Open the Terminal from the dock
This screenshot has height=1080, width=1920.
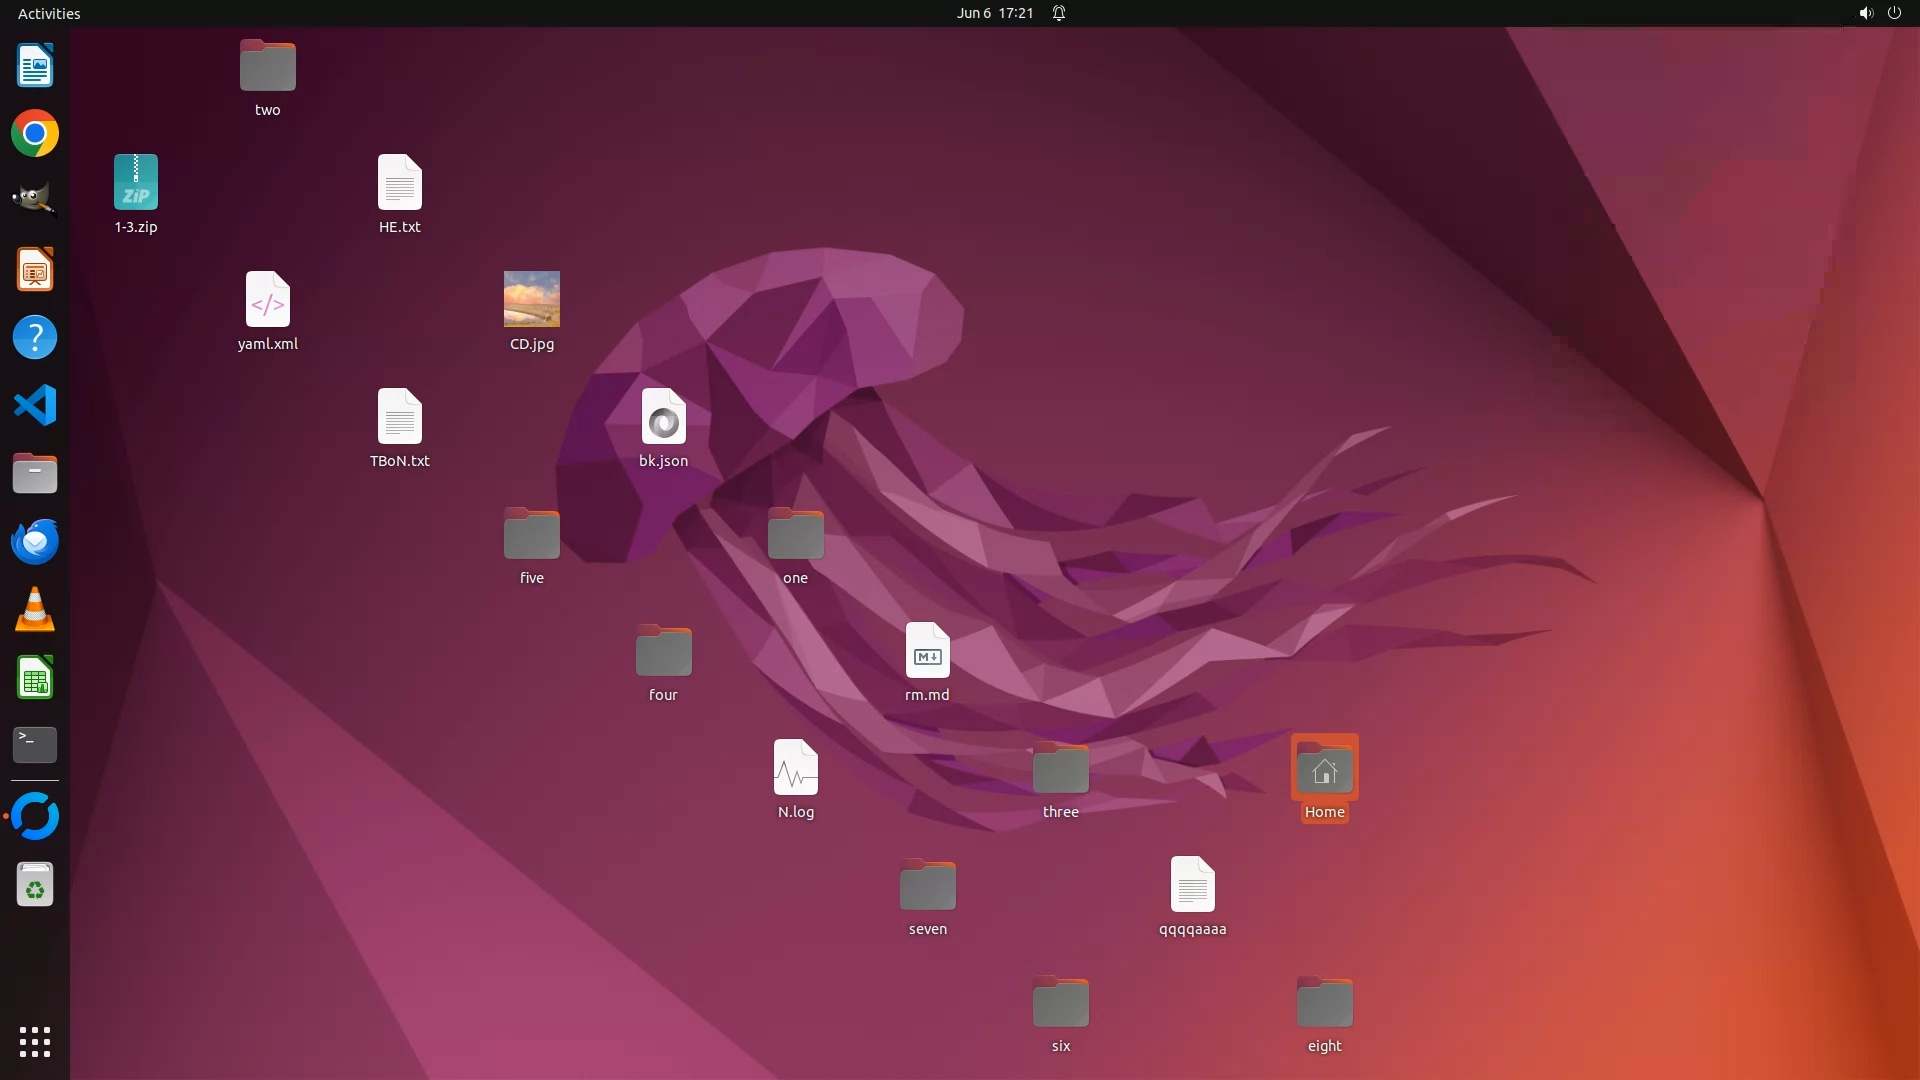[35, 745]
